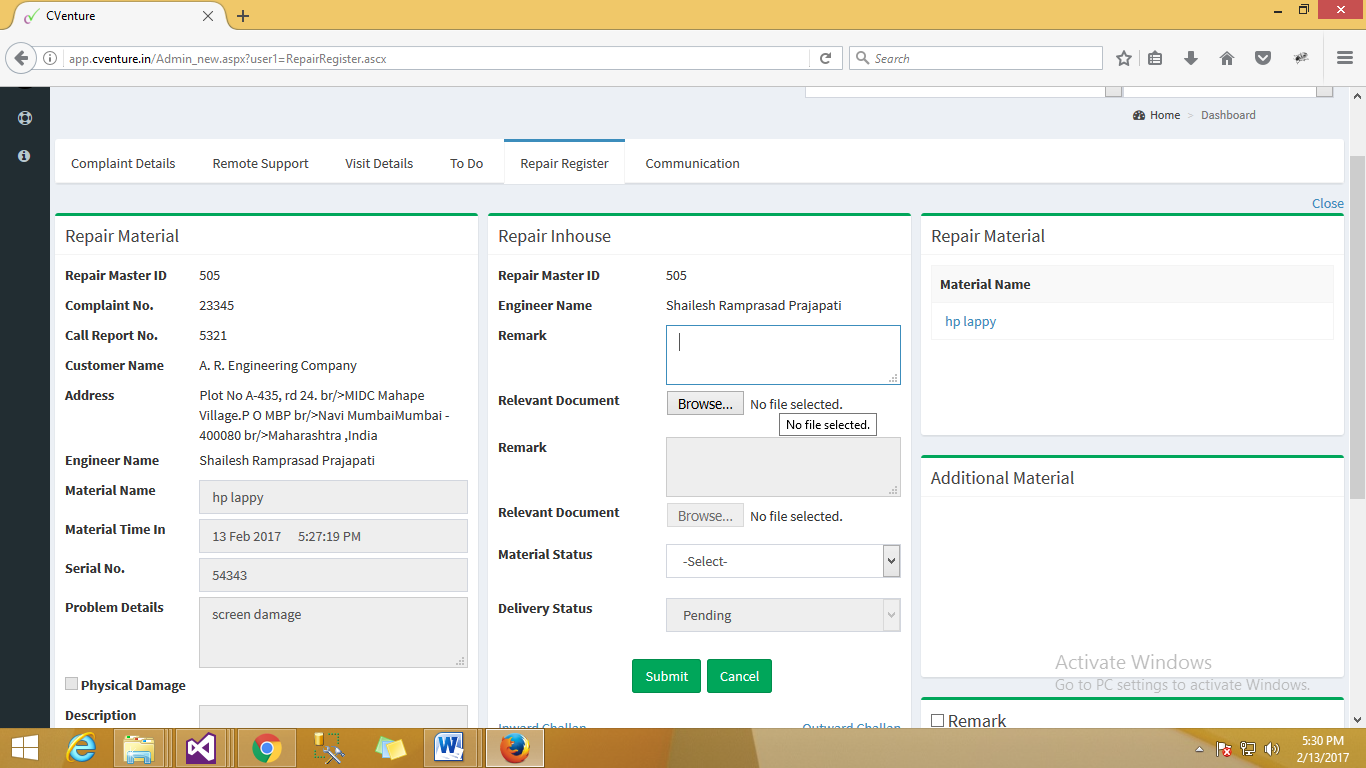Click the Close link at top right
Screen dimensions: 1366x768
click(x=1328, y=203)
